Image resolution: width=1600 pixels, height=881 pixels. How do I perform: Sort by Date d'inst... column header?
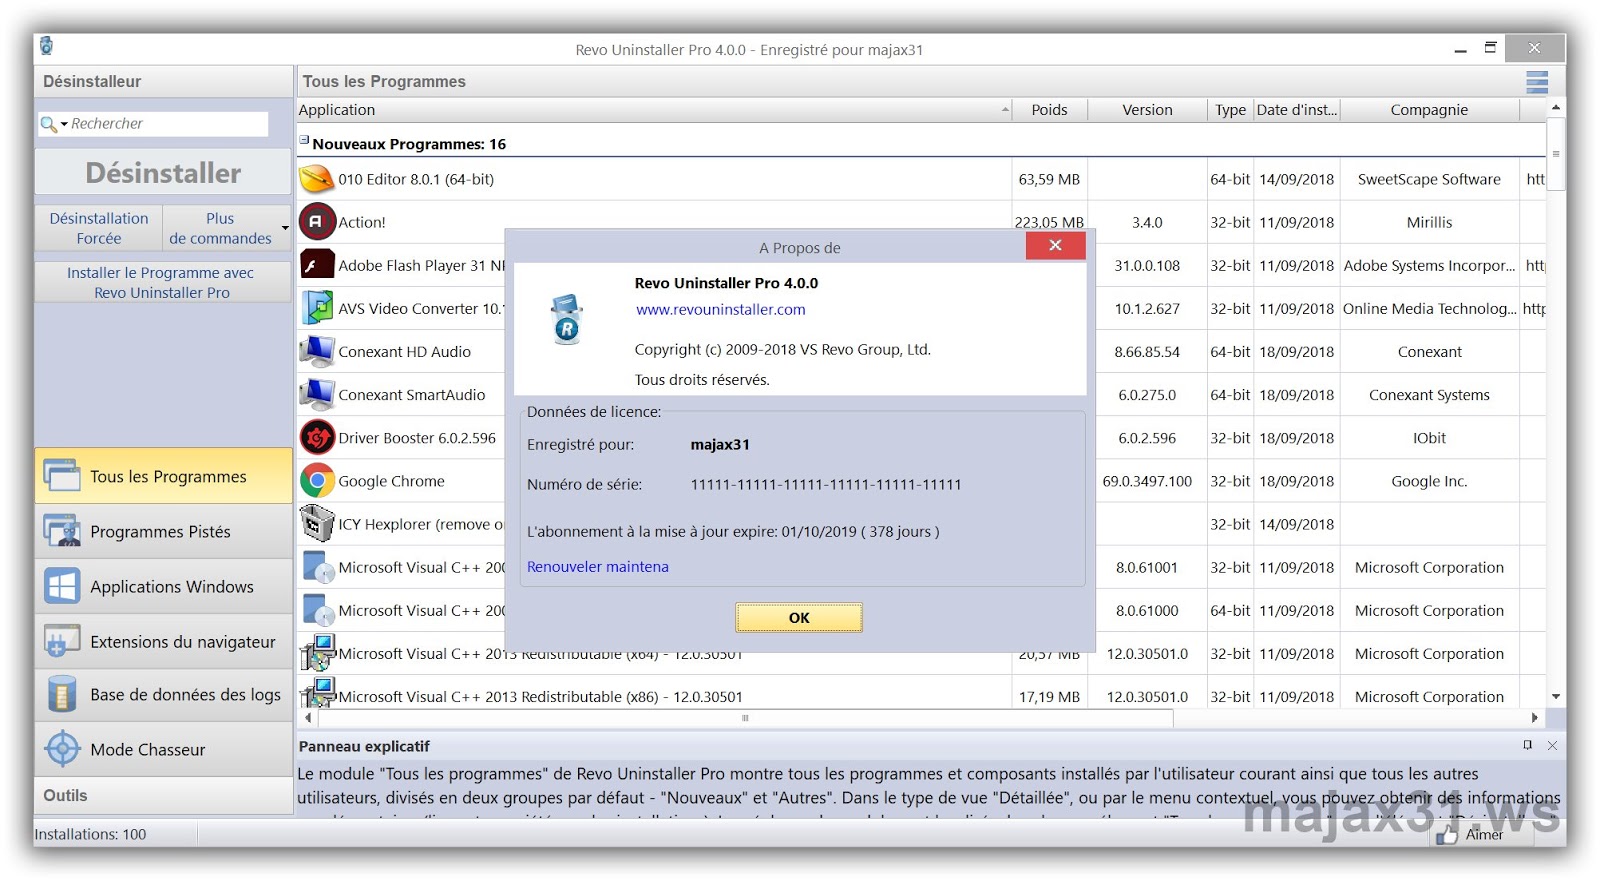pyautogui.click(x=1297, y=110)
